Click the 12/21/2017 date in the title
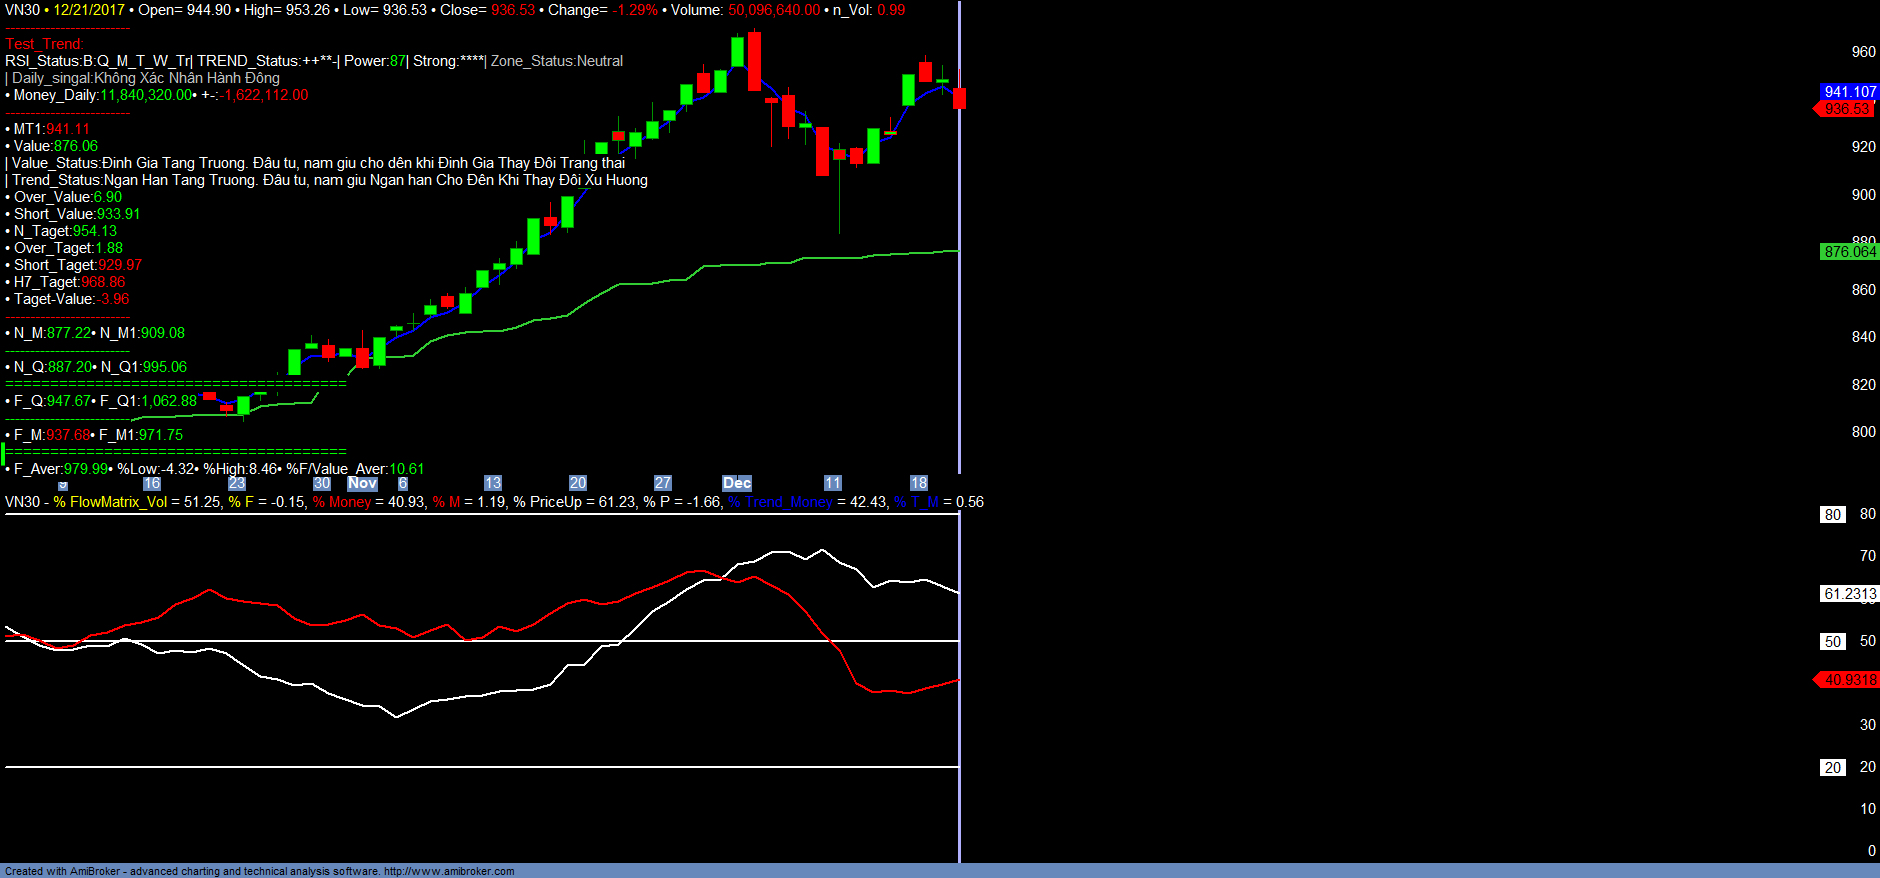 click(89, 10)
